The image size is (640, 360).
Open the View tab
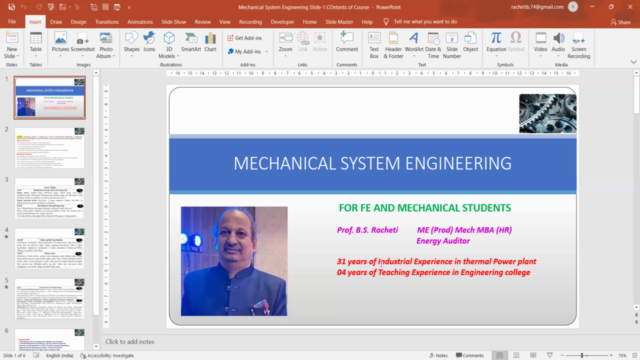[x=224, y=22]
